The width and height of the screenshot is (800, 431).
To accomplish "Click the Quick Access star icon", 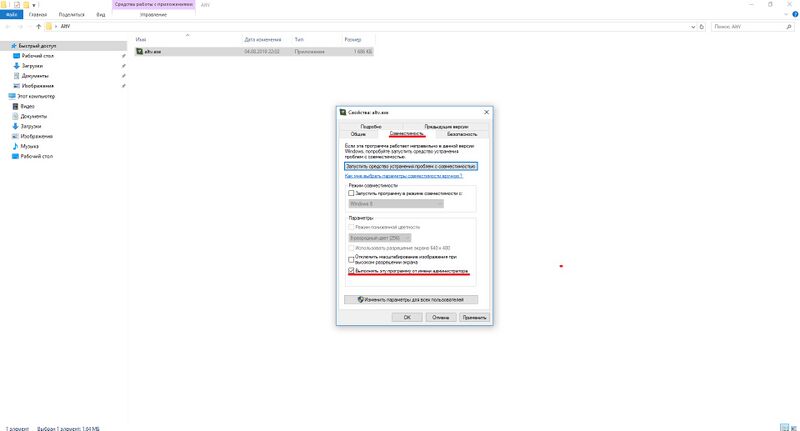I will (14, 46).
